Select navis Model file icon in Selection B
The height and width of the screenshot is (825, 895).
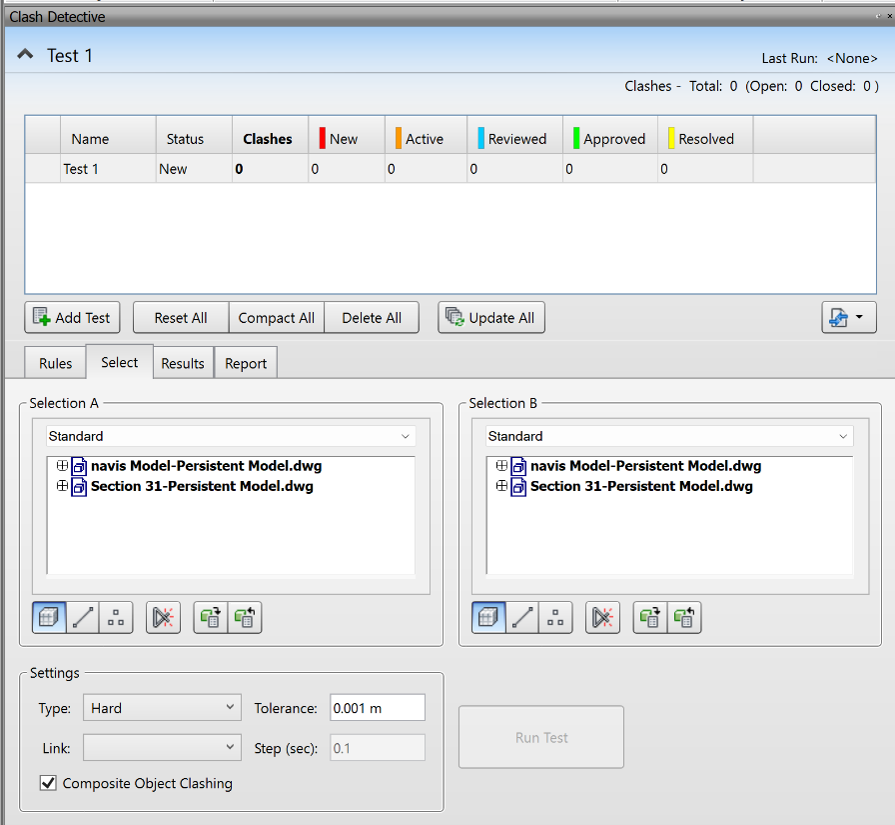[518, 466]
